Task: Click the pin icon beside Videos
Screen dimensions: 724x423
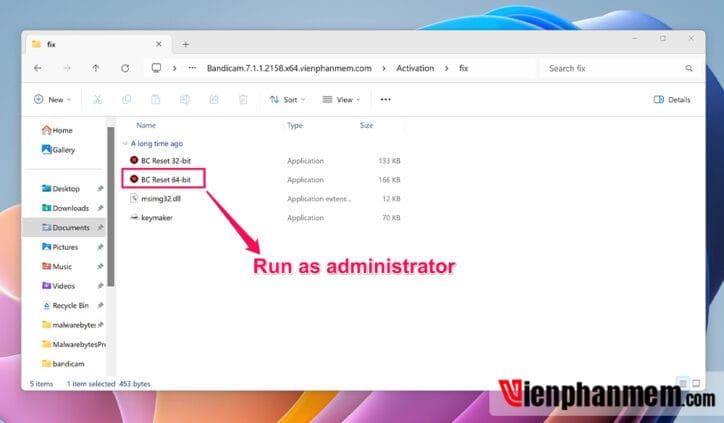Action: point(100,285)
